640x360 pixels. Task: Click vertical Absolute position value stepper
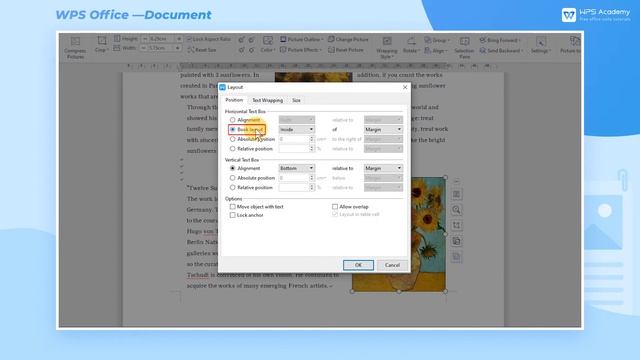pyautogui.click(x=312, y=178)
